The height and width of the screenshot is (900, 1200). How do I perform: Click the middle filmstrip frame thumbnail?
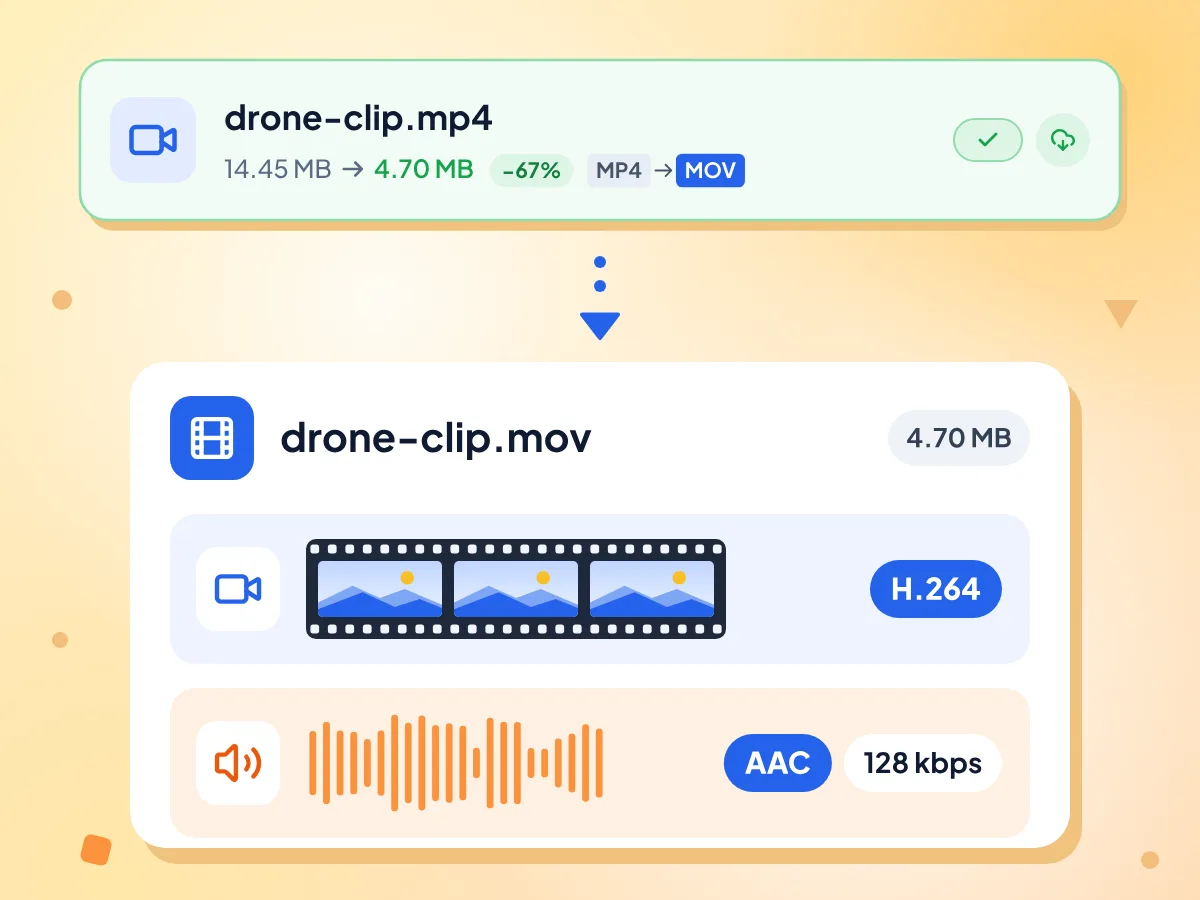(516, 589)
